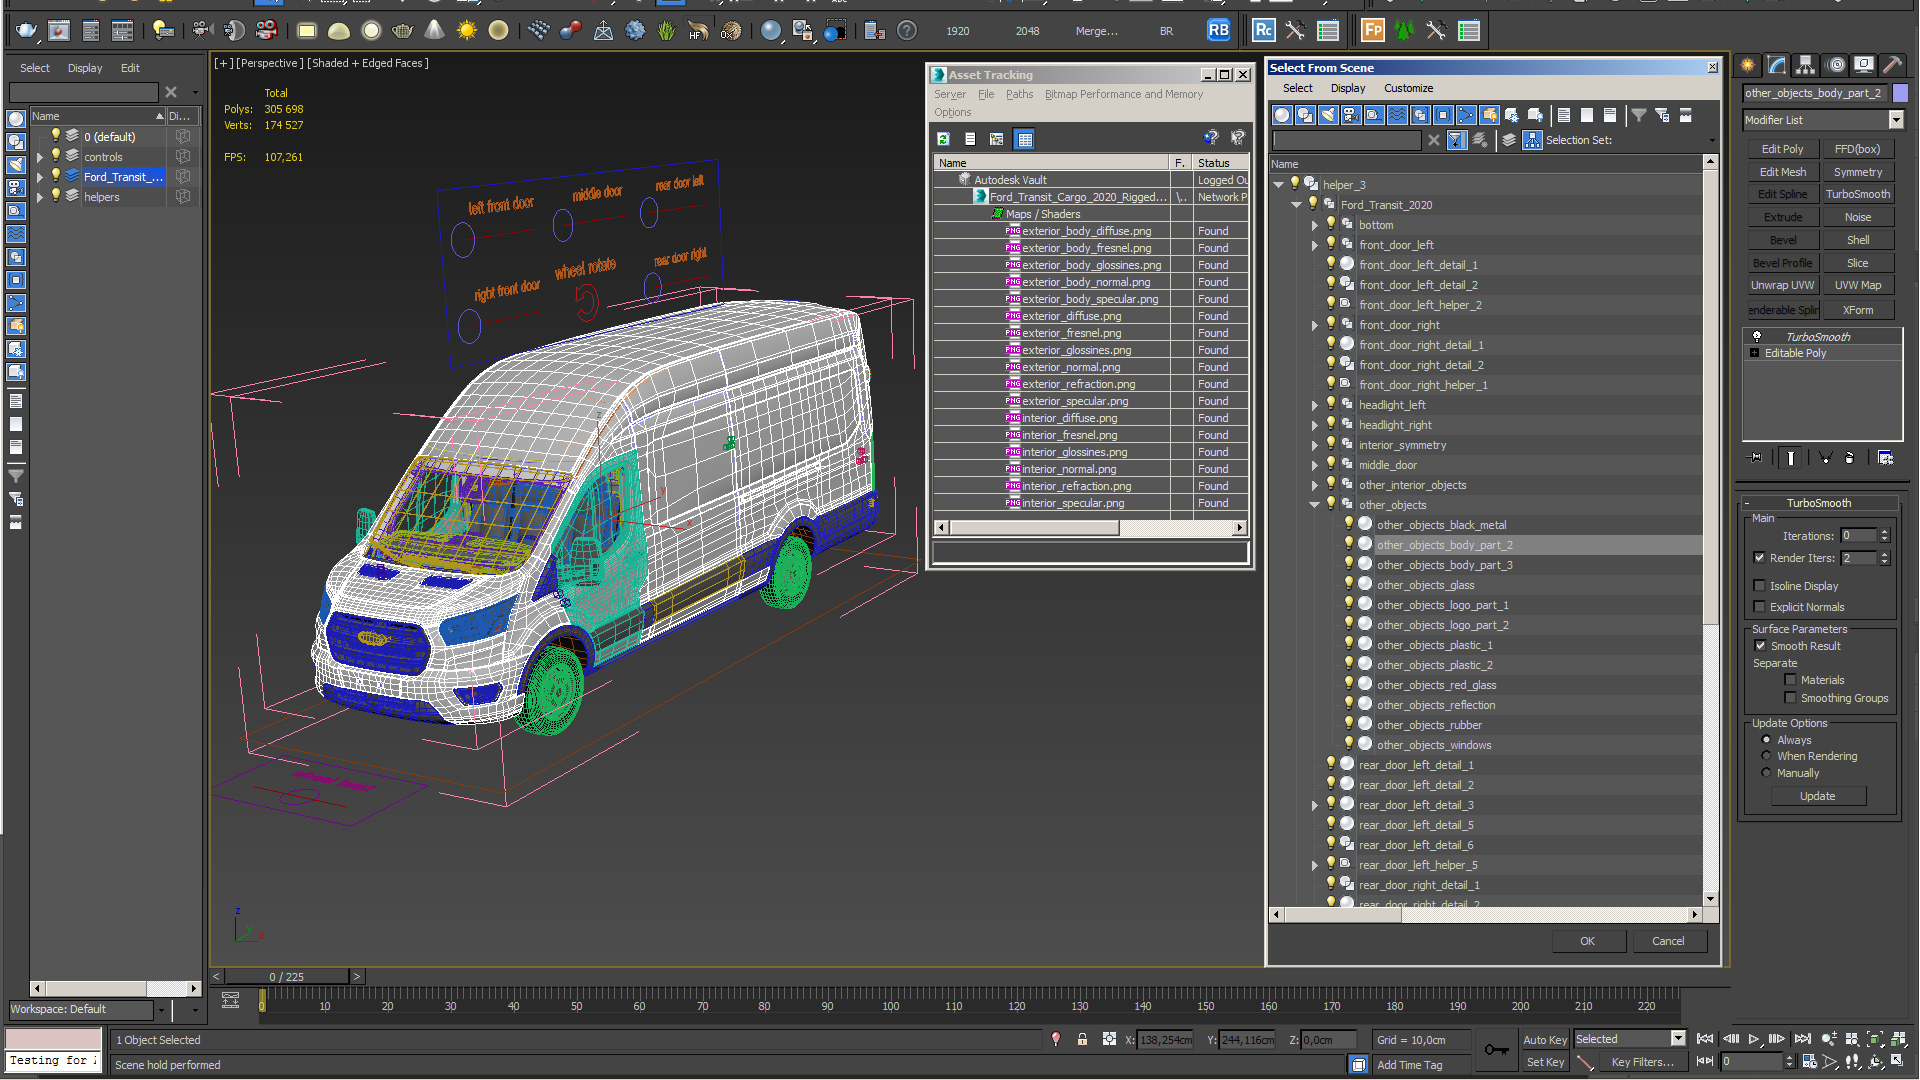
Task: Click the green grass icon in toolbar
Action: tap(666, 31)
